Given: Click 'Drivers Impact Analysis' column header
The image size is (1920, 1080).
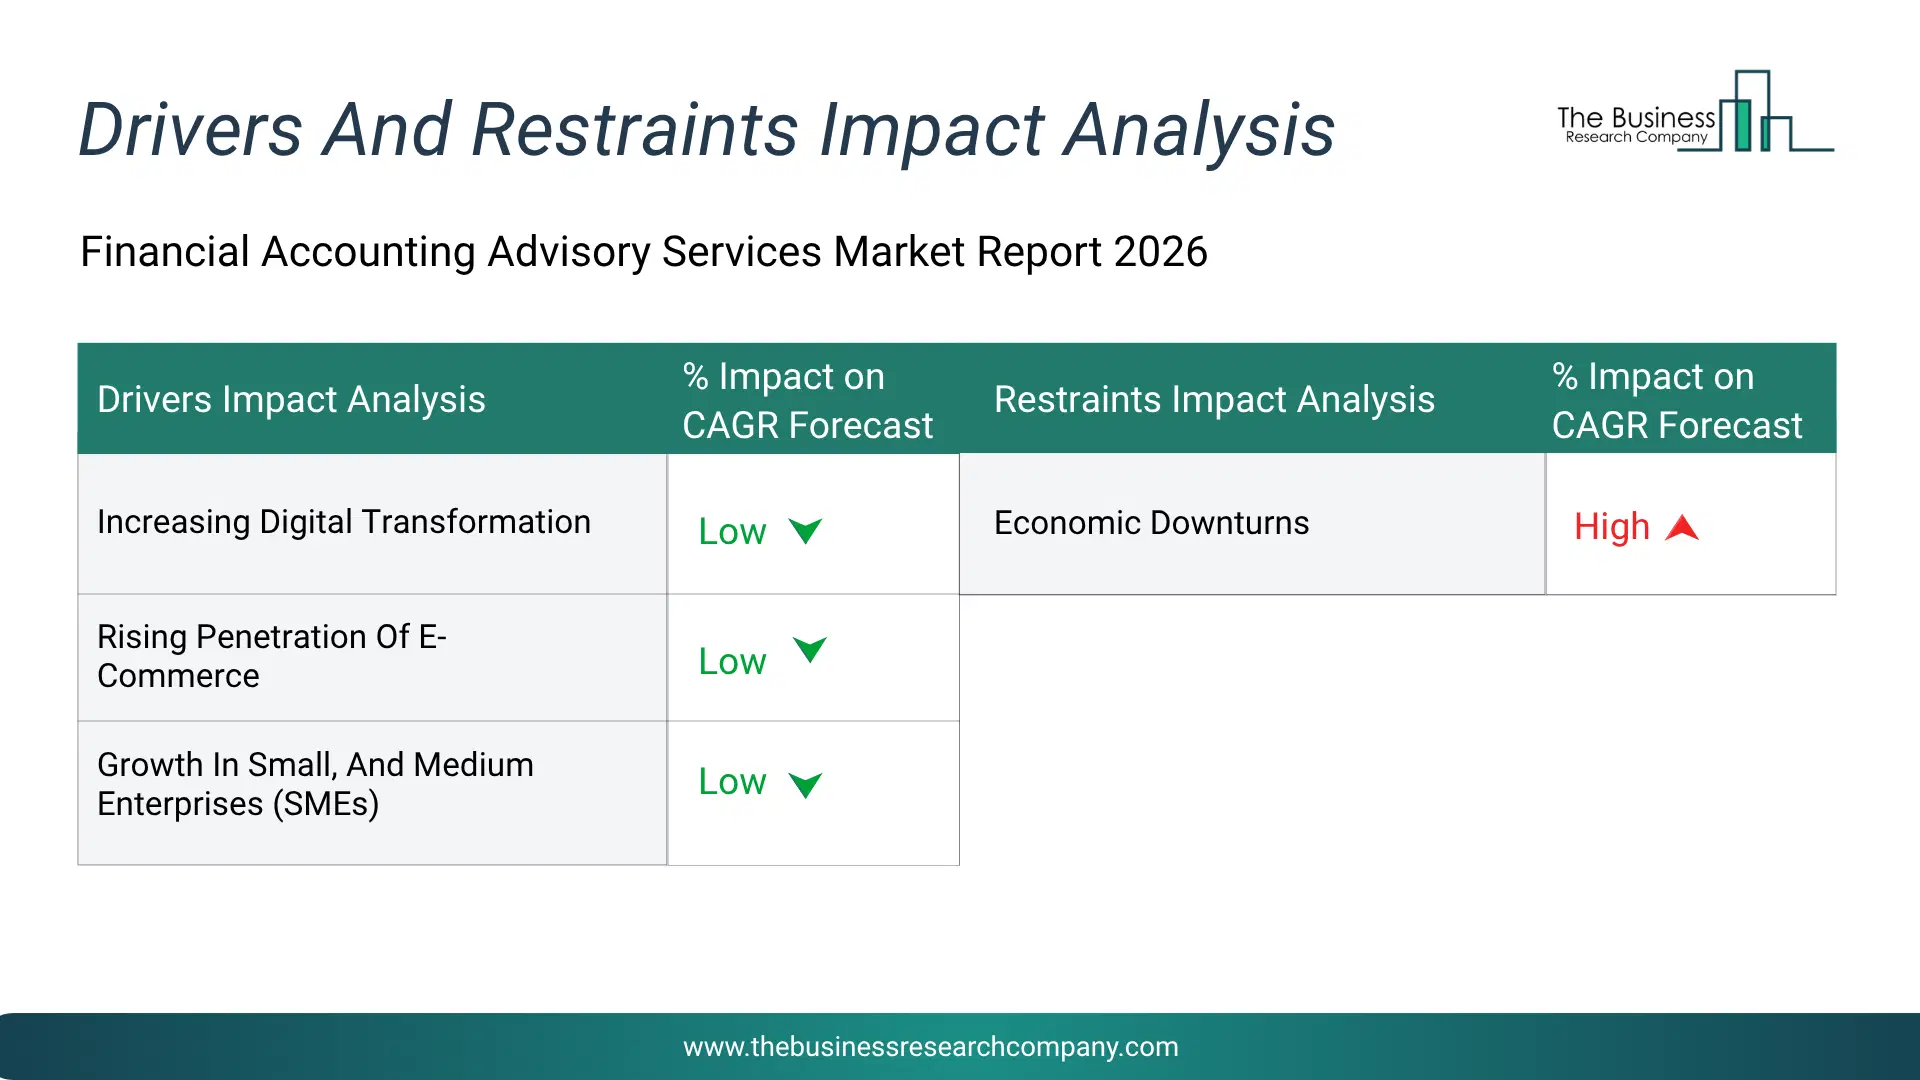Looking at the screenshot, I should (x=291, y=399).
